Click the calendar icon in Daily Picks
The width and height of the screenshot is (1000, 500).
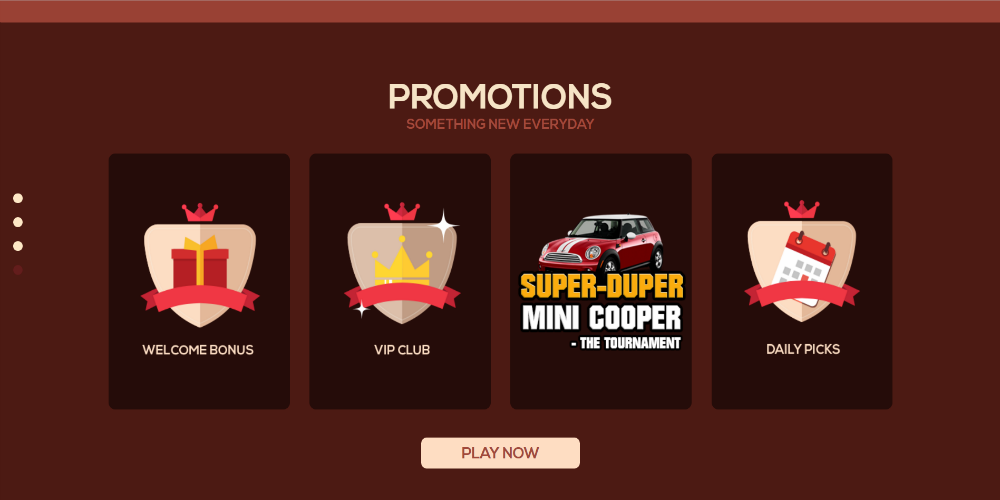point(804,267)
